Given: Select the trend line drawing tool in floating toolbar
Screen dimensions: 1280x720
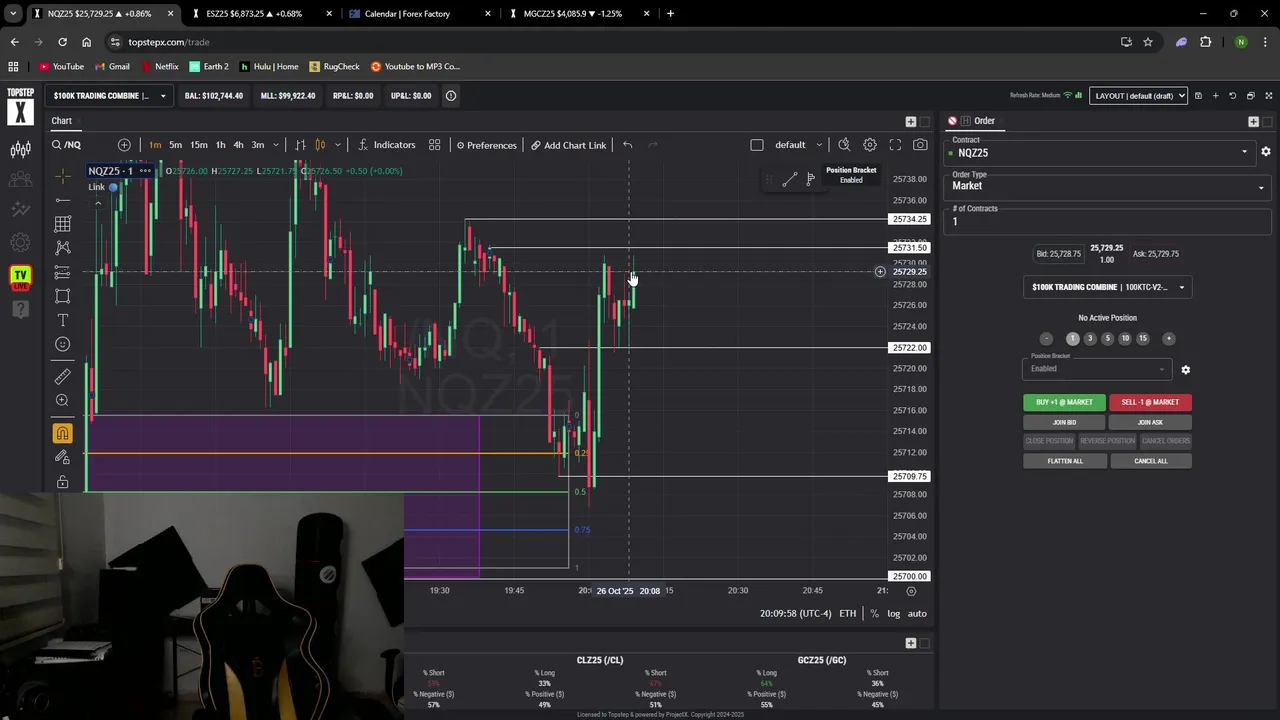Looking at the screenshot, I should point(789,179).
